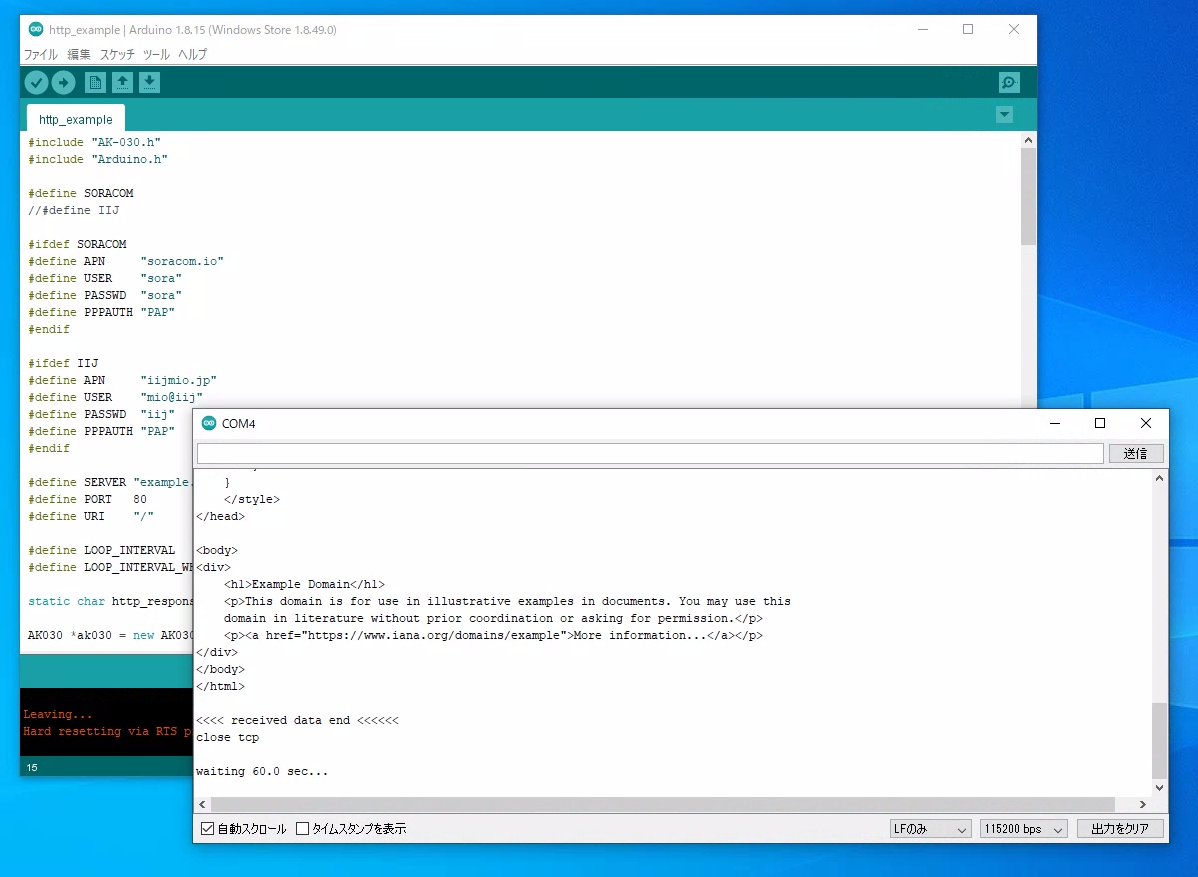Click the 送信 send button

coord(1136,454)
